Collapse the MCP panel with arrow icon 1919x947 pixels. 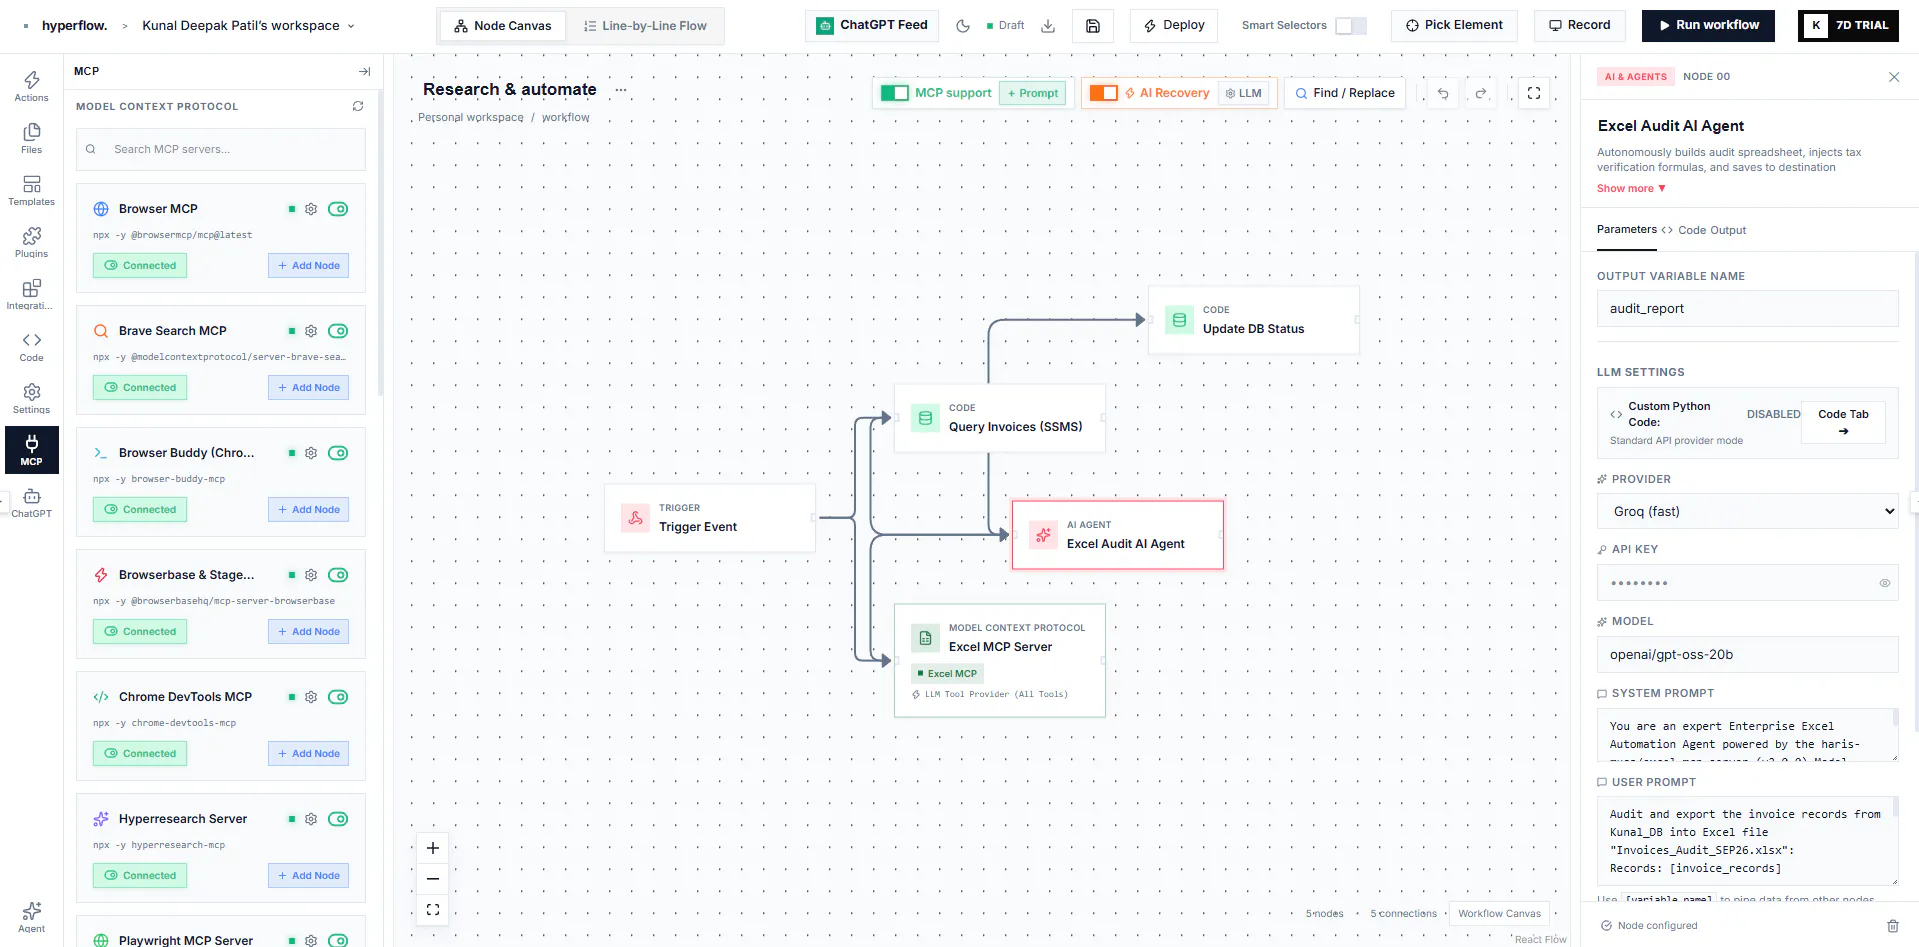[x=364, y=71]
